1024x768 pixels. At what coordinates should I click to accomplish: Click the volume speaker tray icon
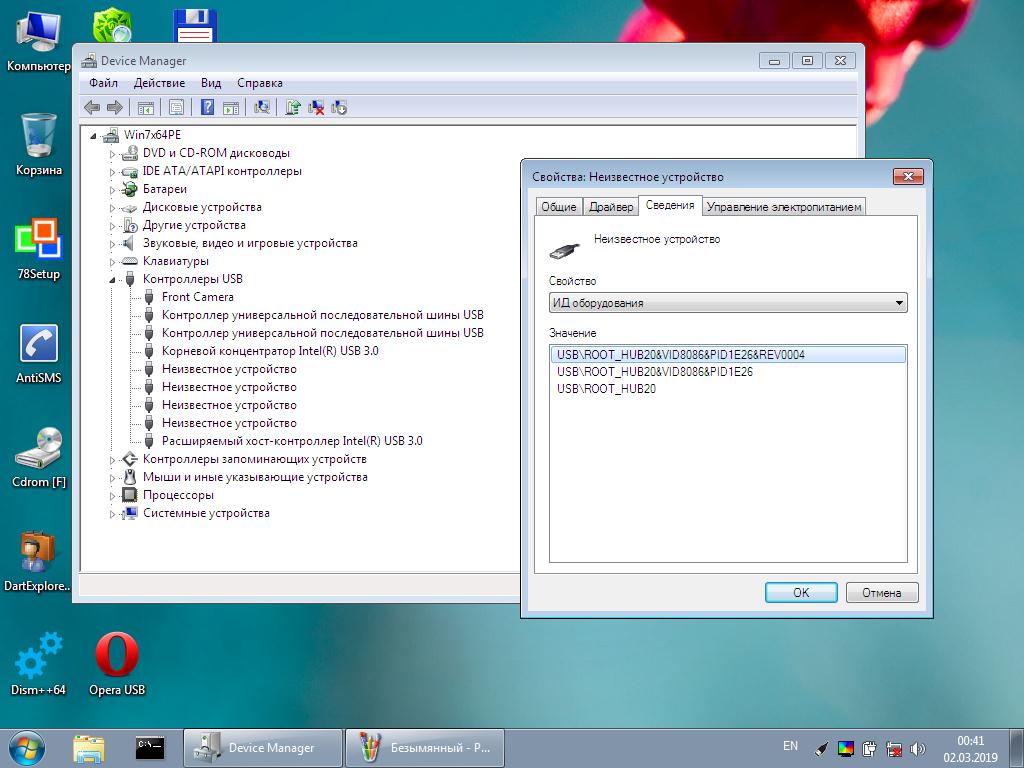point(918,747)
